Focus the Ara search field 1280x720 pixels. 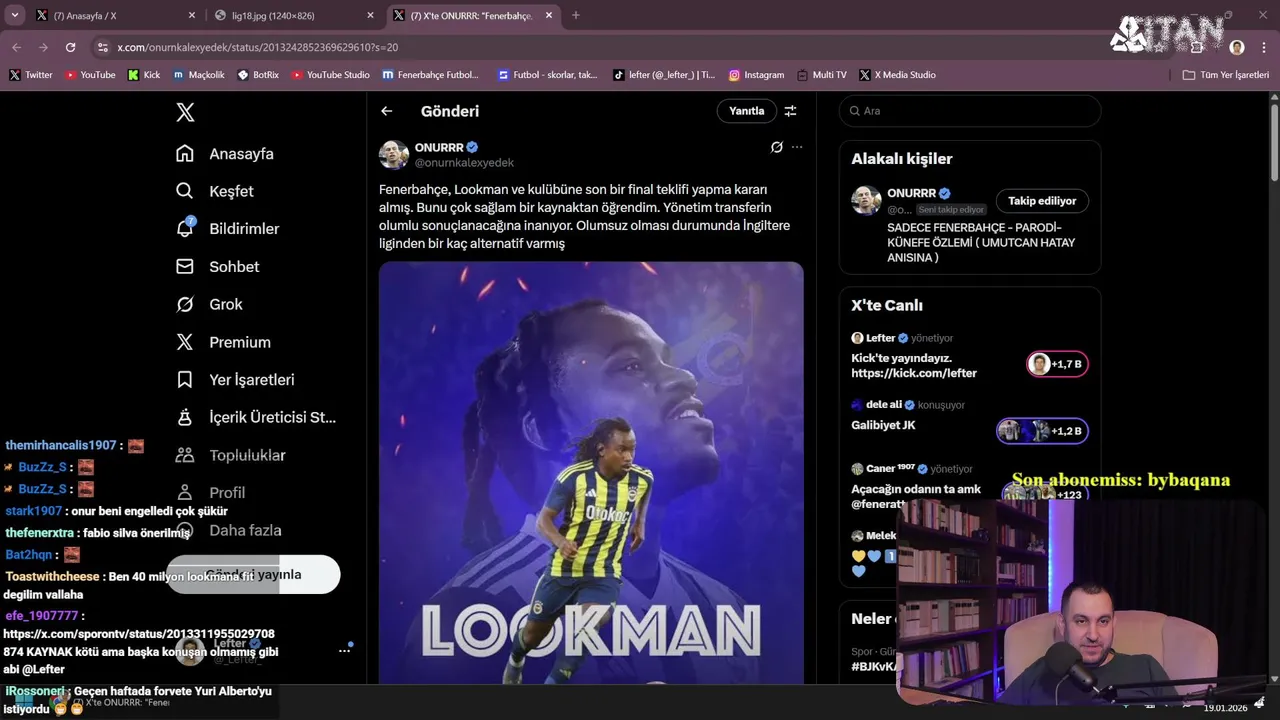(970, 111)
